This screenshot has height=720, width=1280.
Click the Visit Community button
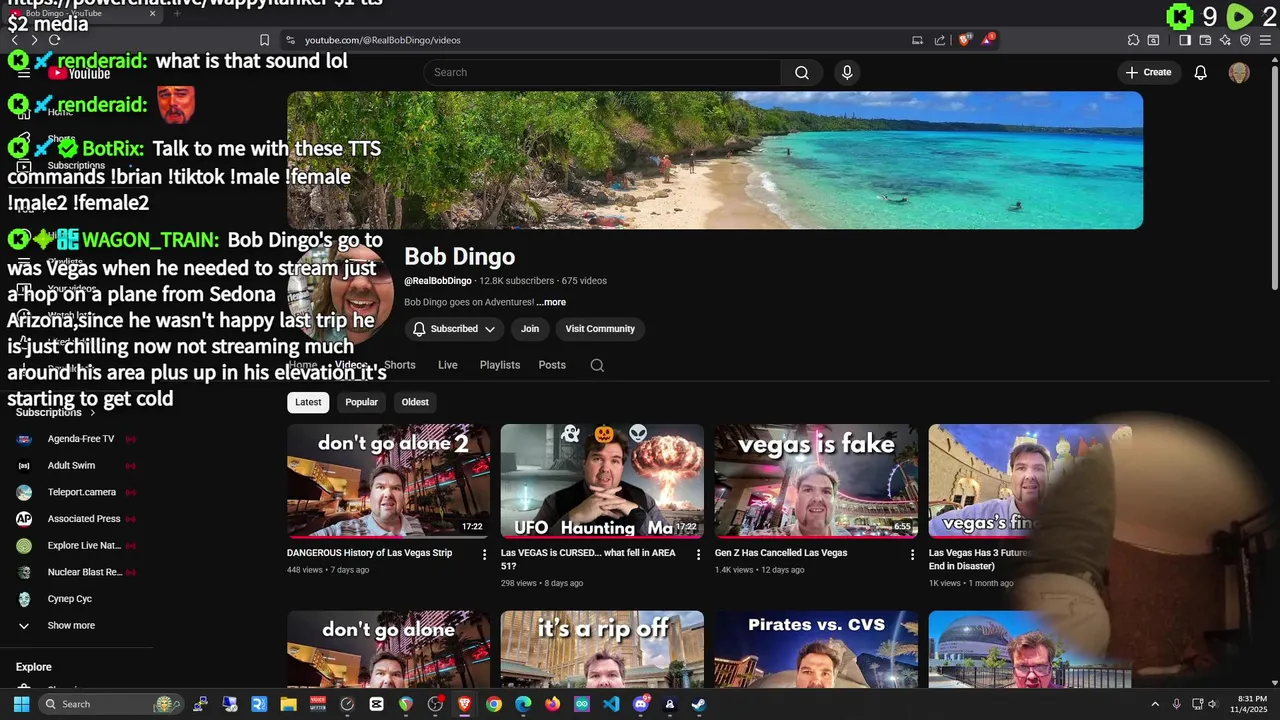tap(600, 329)
